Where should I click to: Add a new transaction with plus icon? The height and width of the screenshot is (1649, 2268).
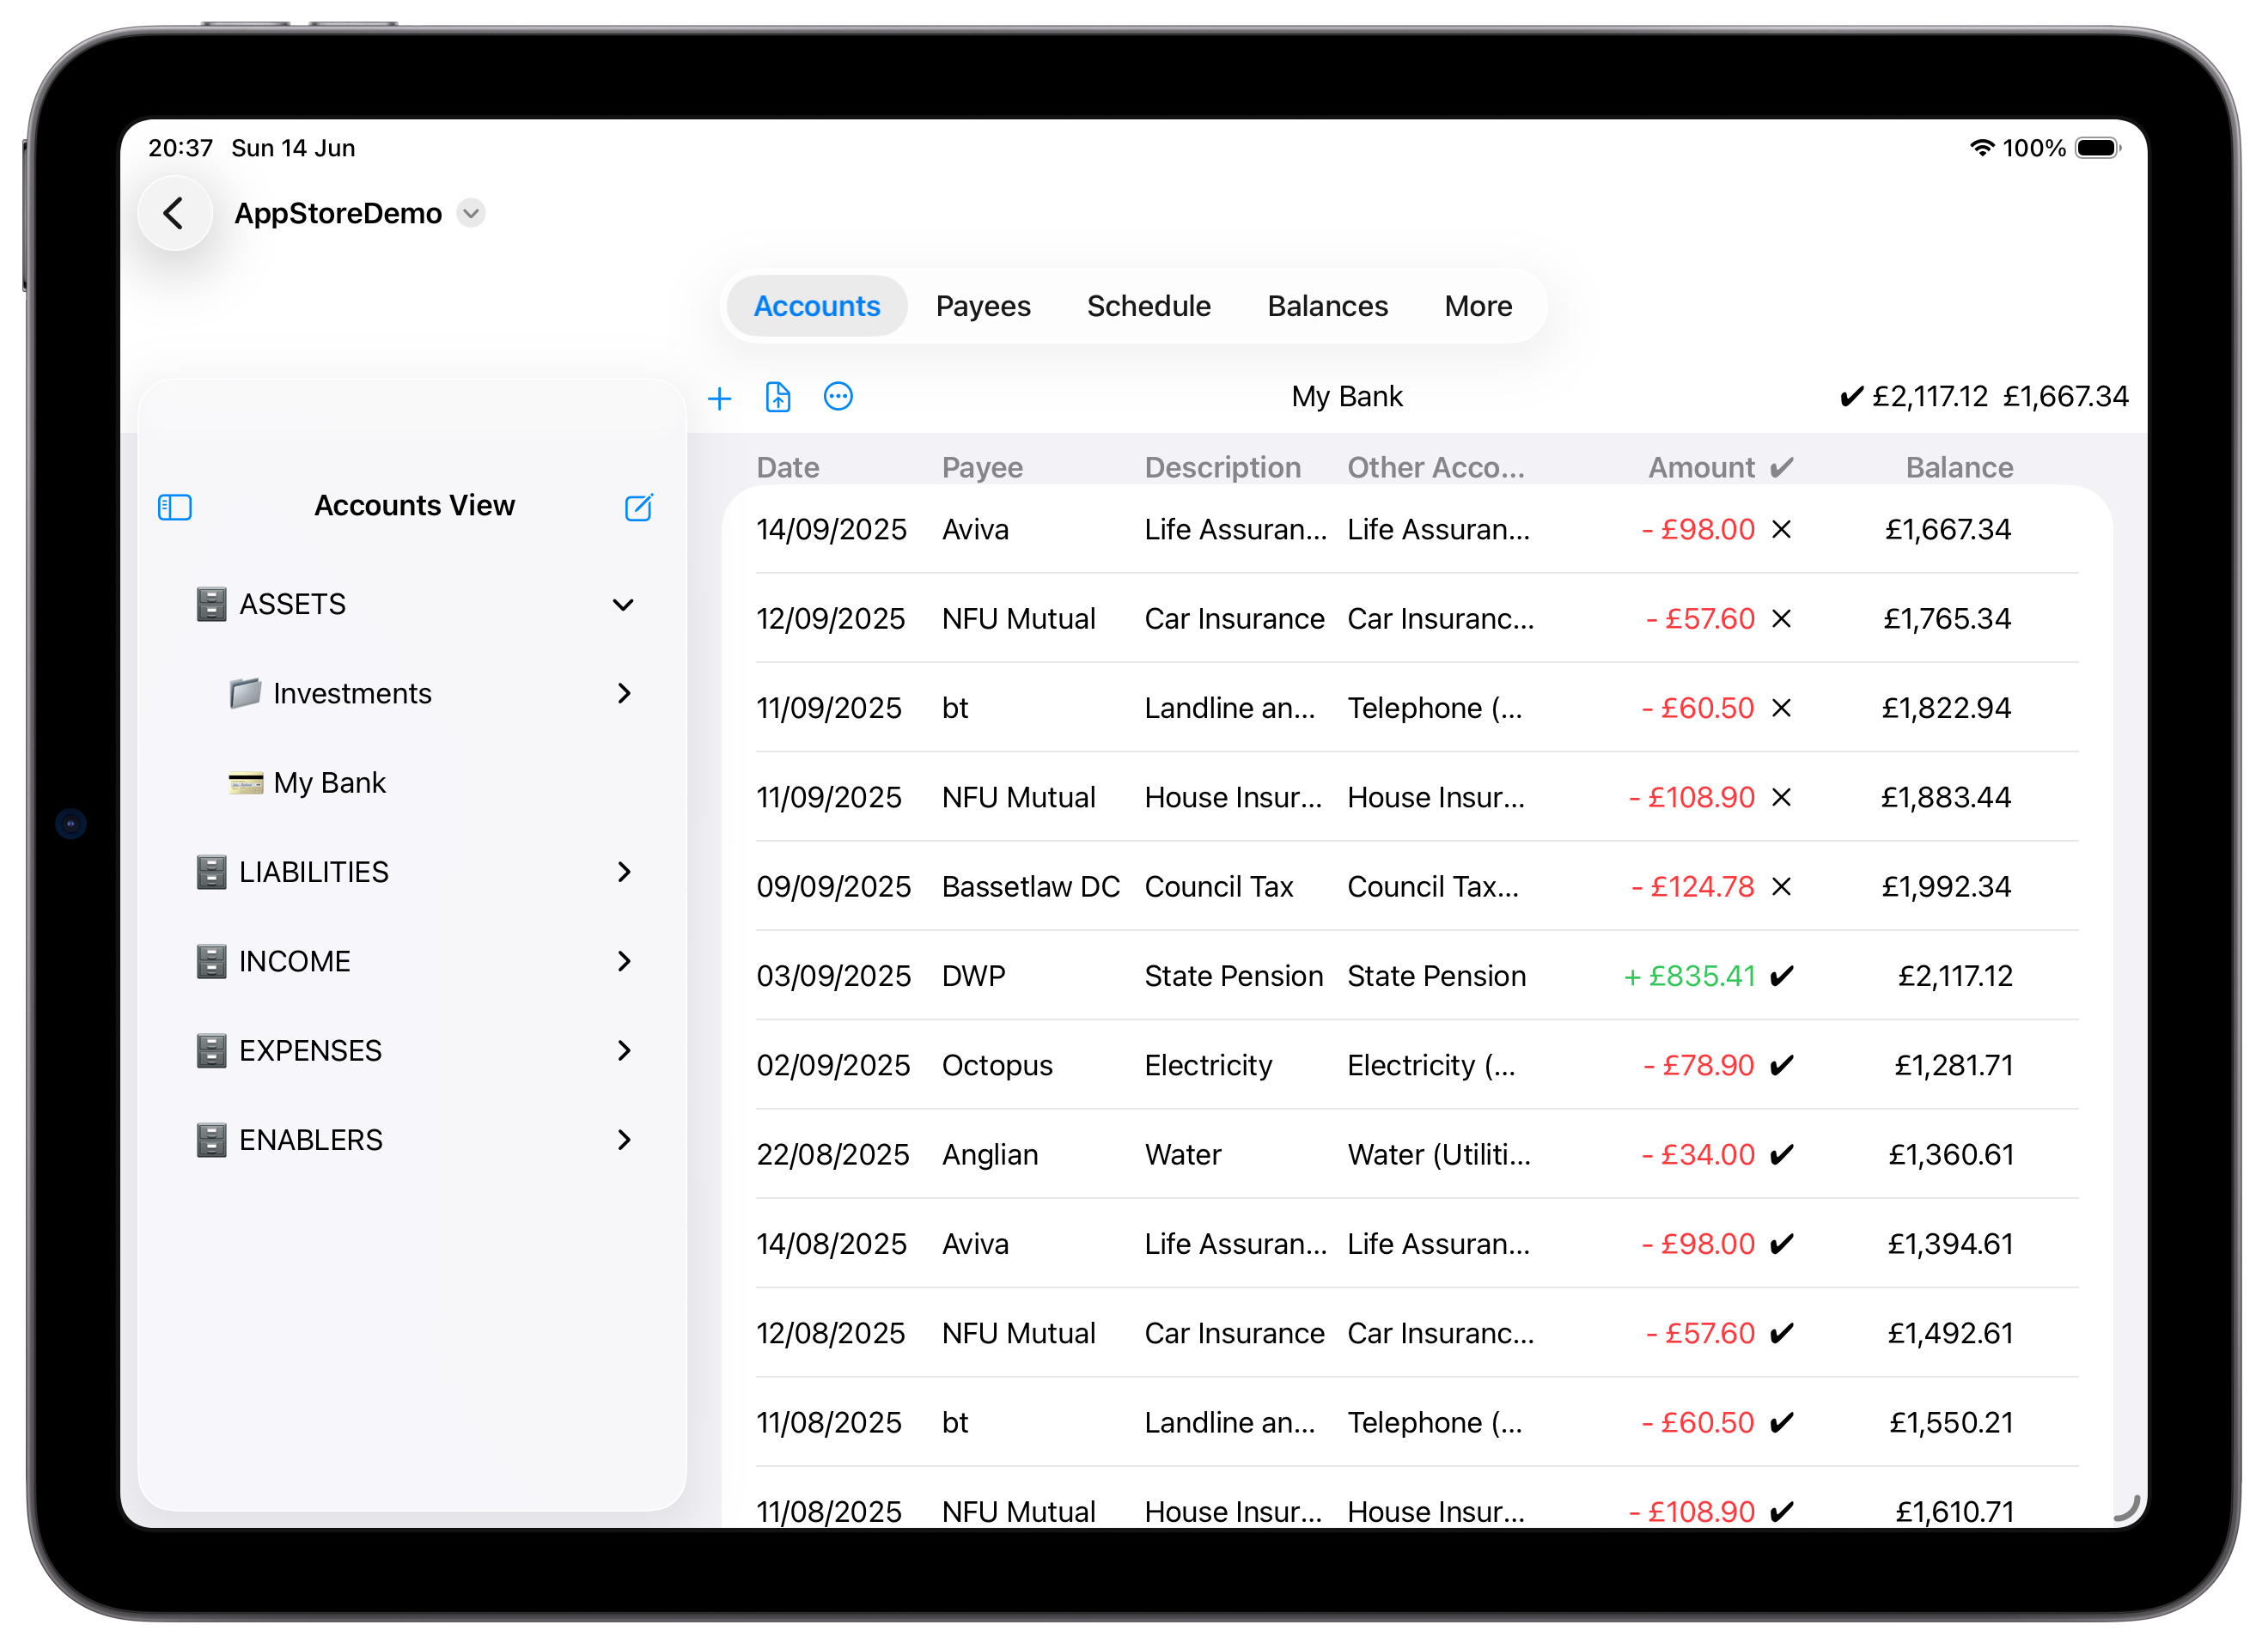[x=719, y=398]
